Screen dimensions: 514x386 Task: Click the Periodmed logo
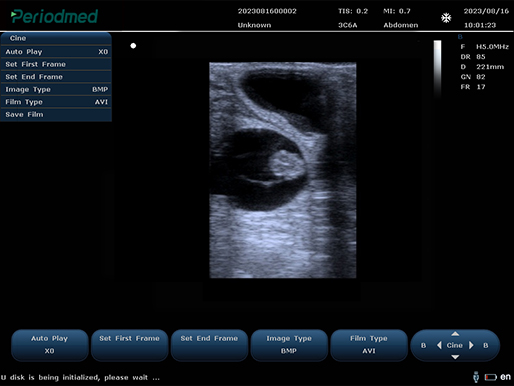tap(54, 17)
